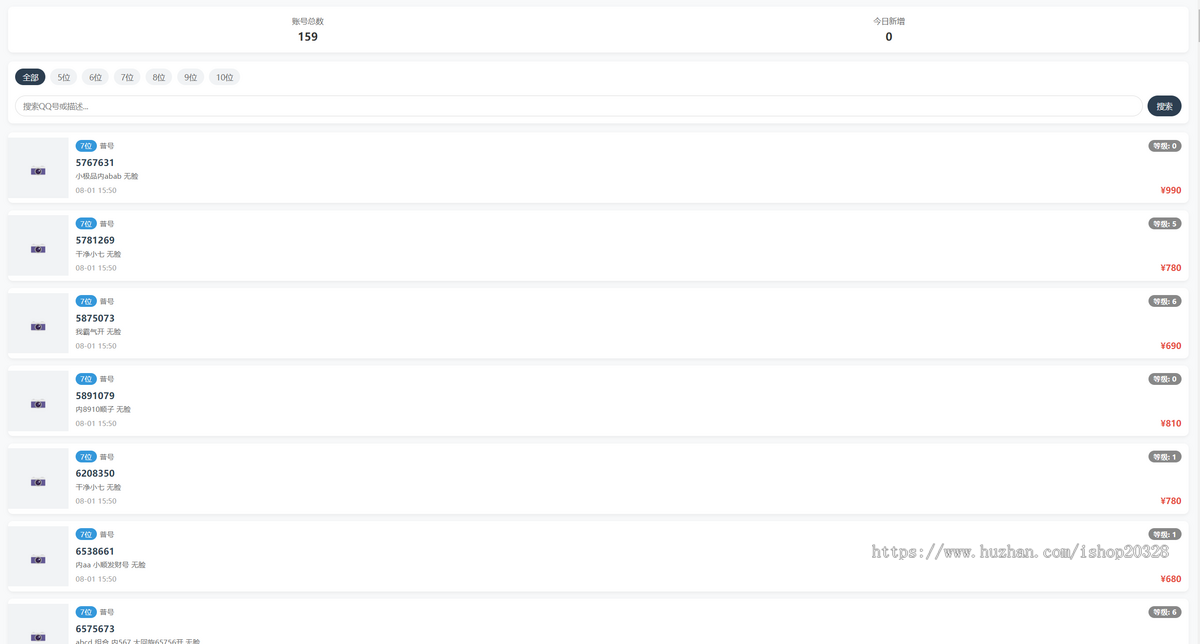The height and width of the screenshot is (644, 1200).
Task: Click the 等级: 6 badge on 5875073
Action: [1165, 301]
